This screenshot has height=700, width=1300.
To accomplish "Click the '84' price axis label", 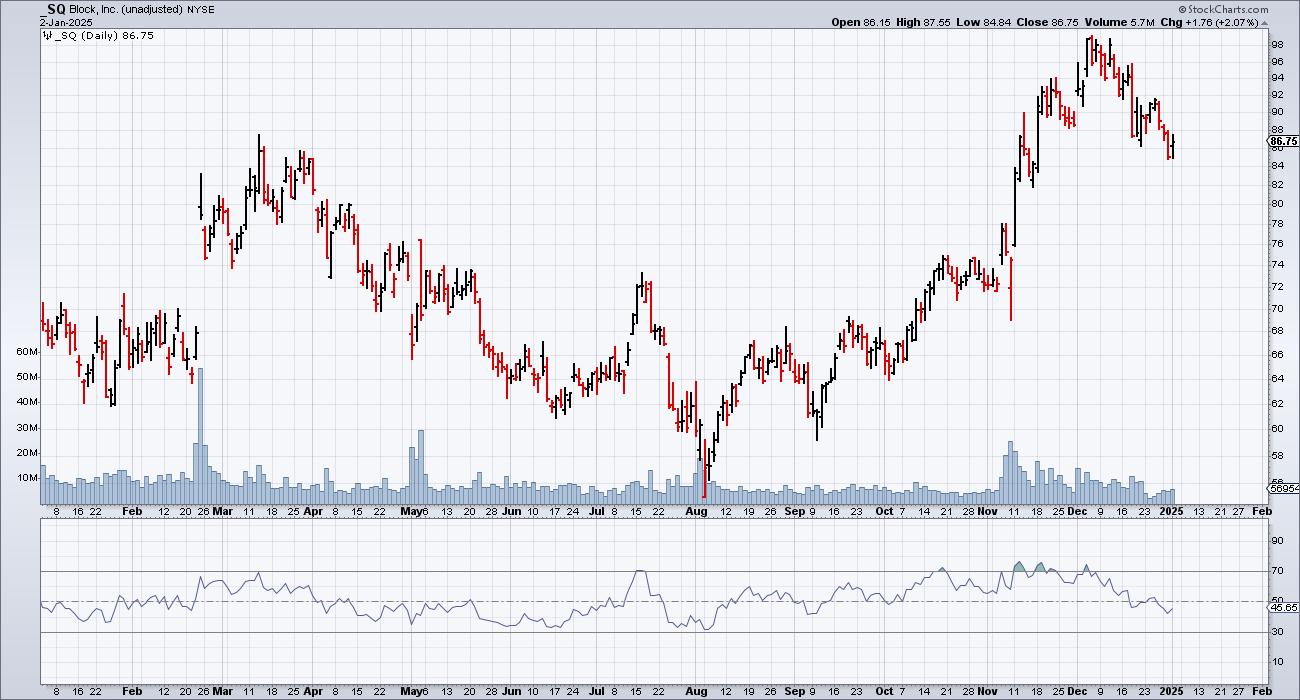I will coord(1277,165).
